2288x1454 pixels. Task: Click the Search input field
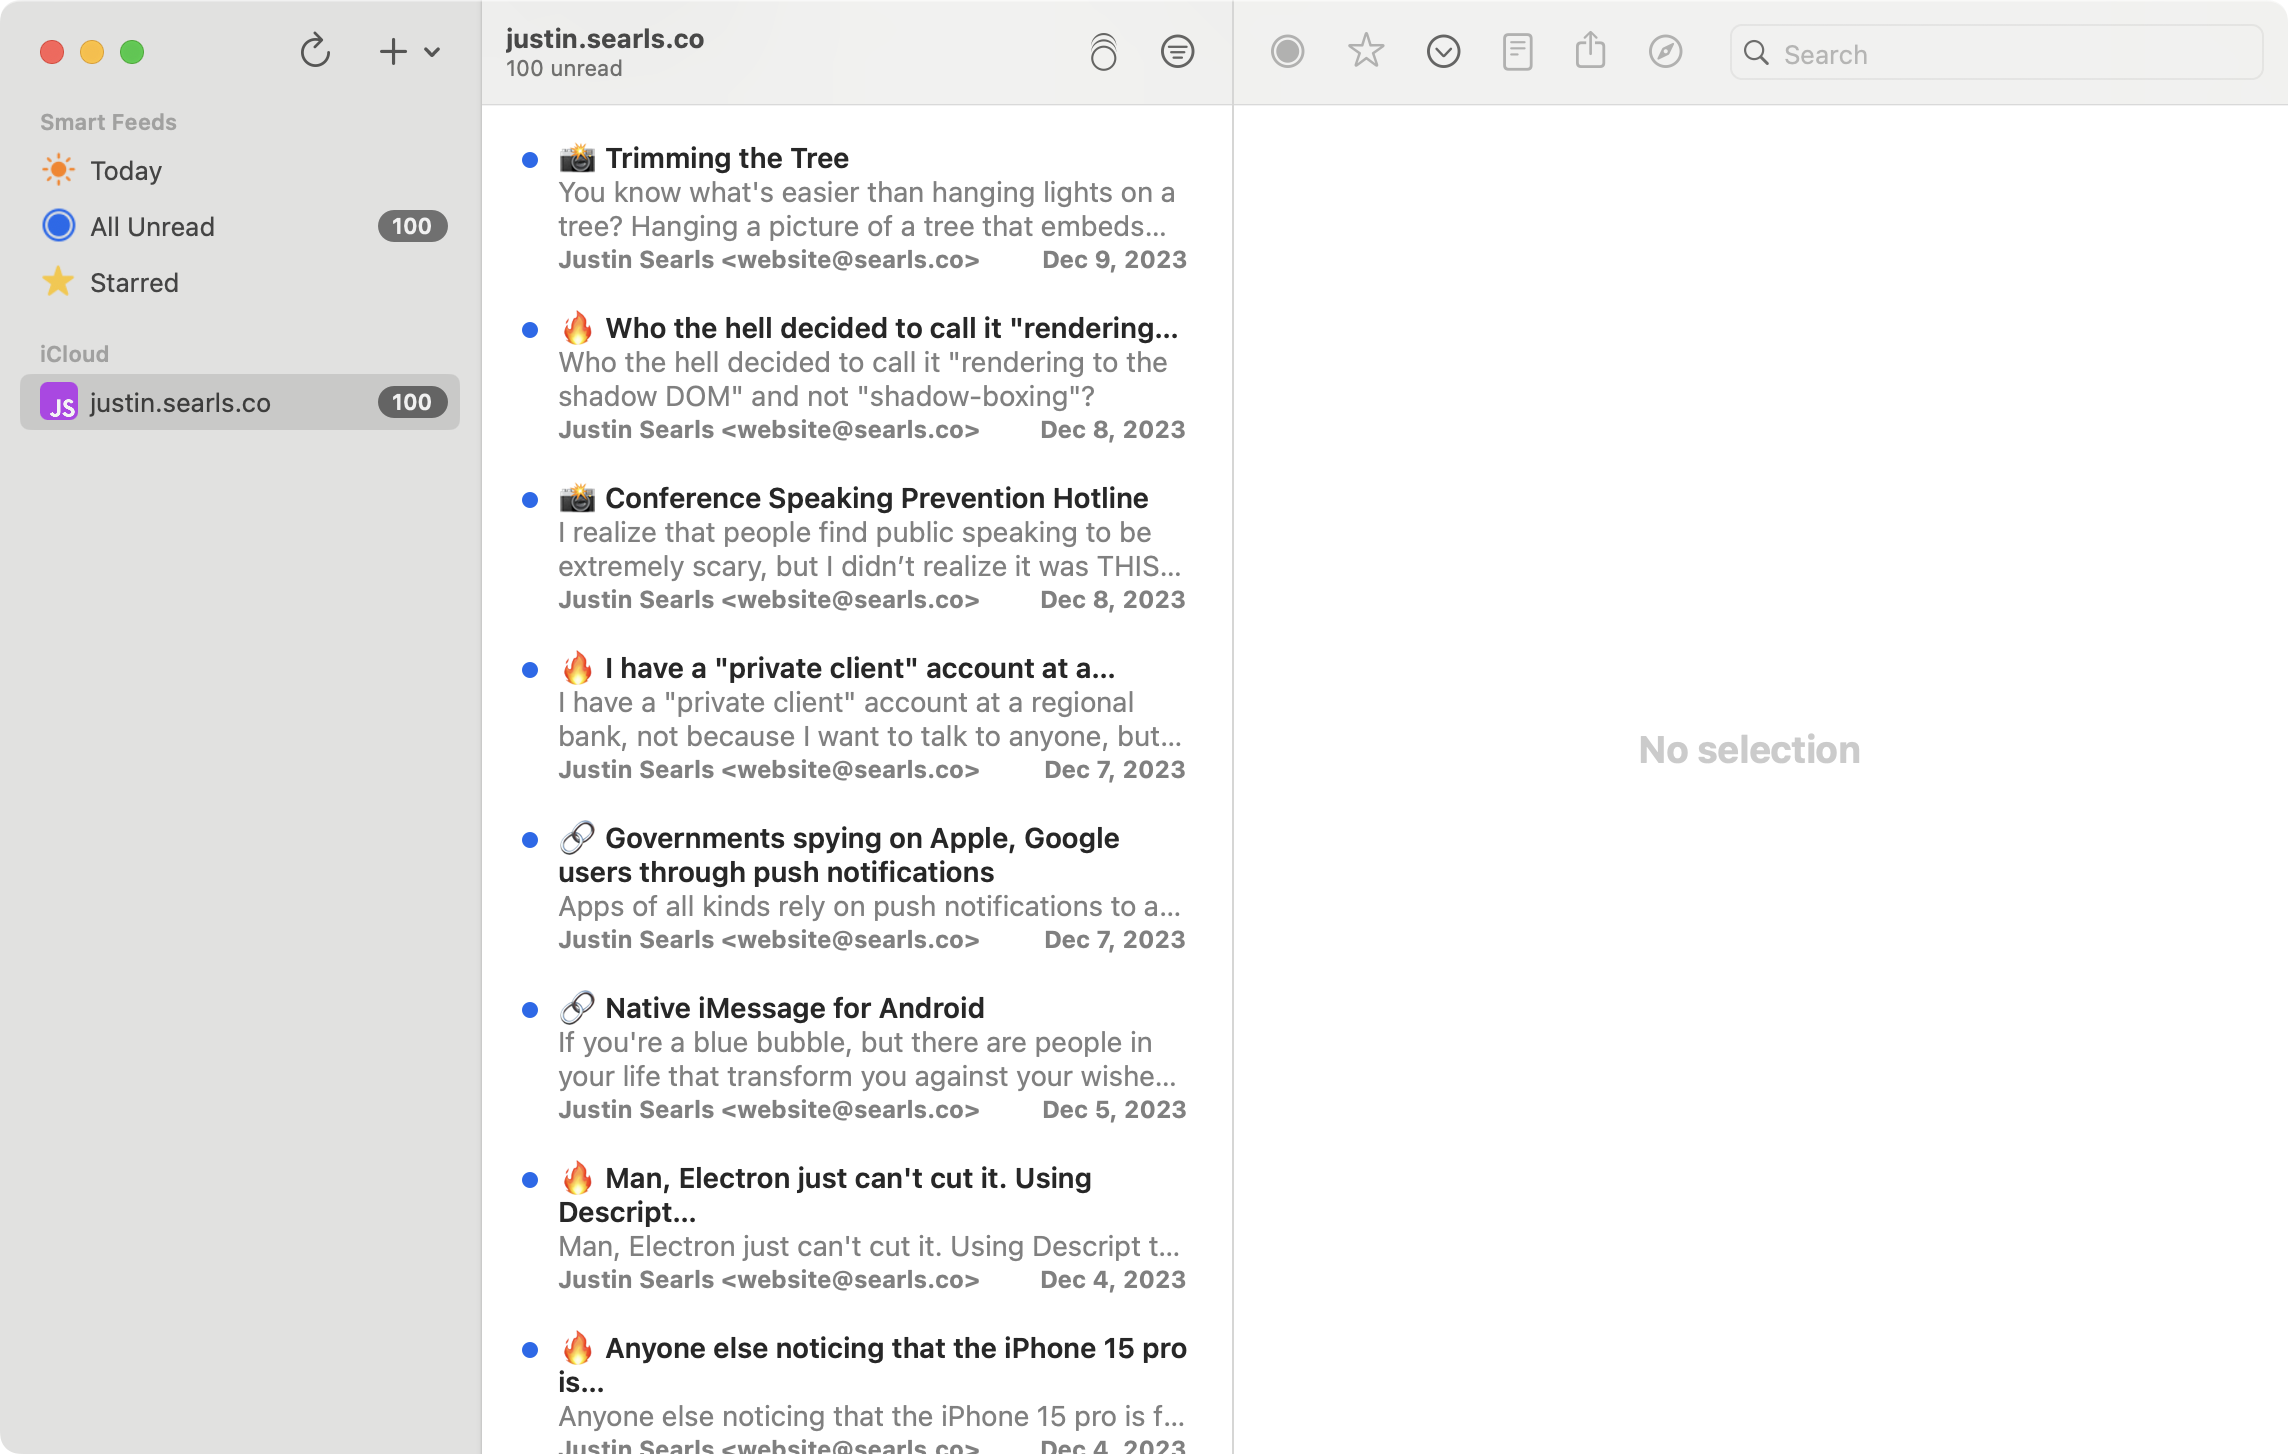(x=1996, y=53)
